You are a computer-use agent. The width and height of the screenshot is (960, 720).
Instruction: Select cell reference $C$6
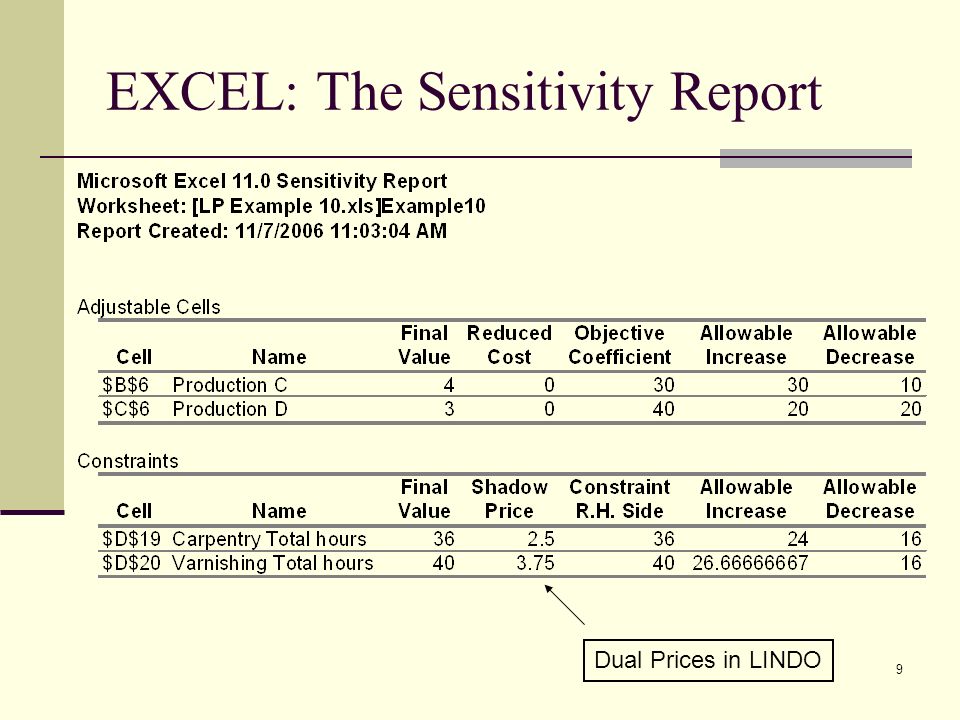(x=126, y=409)
